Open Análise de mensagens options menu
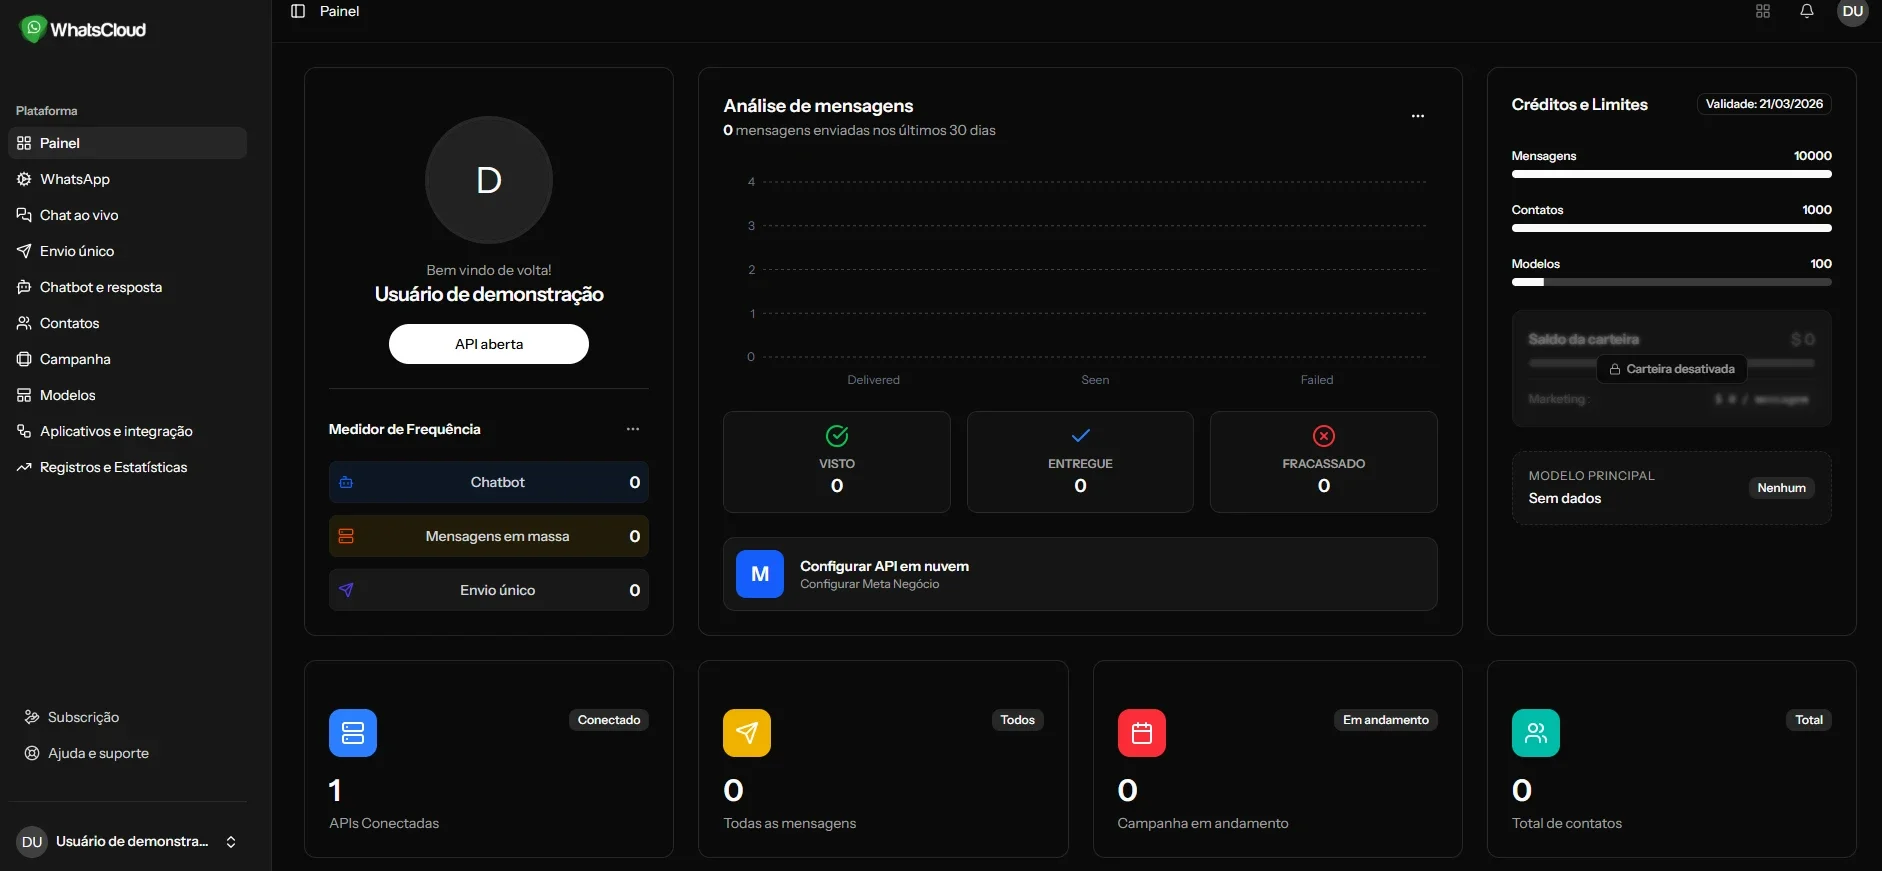 click(1418, 116)
